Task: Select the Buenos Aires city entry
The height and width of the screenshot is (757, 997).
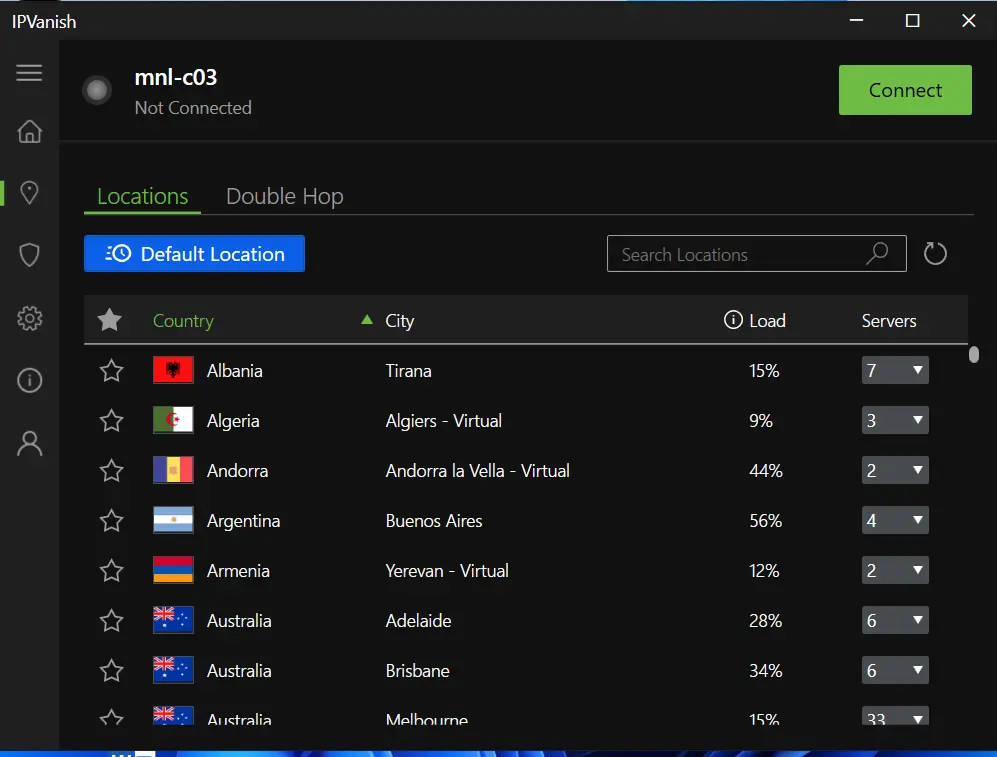Action: click(434, 521)
